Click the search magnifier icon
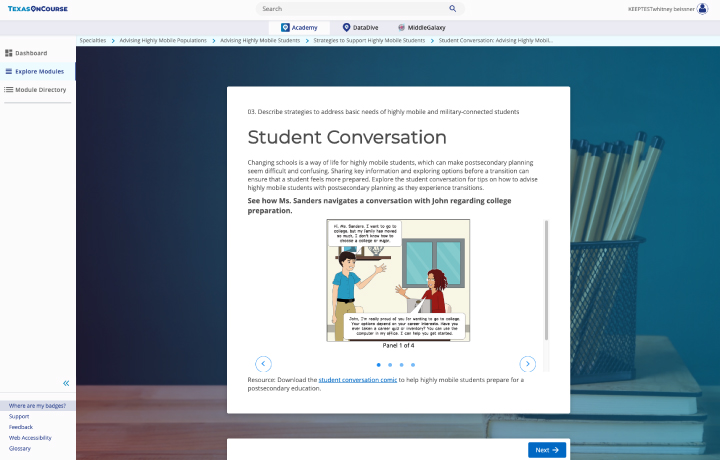 (x=452, y=8)
